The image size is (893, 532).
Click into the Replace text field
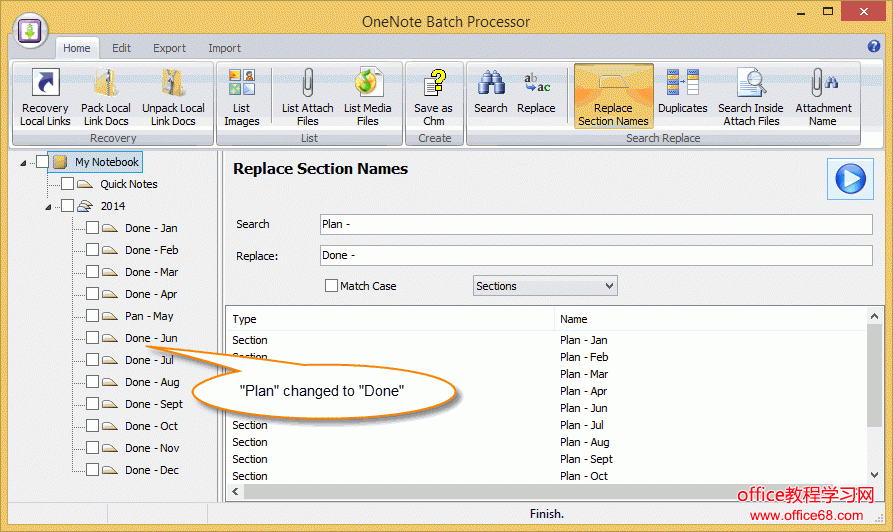tap(595, 256)
